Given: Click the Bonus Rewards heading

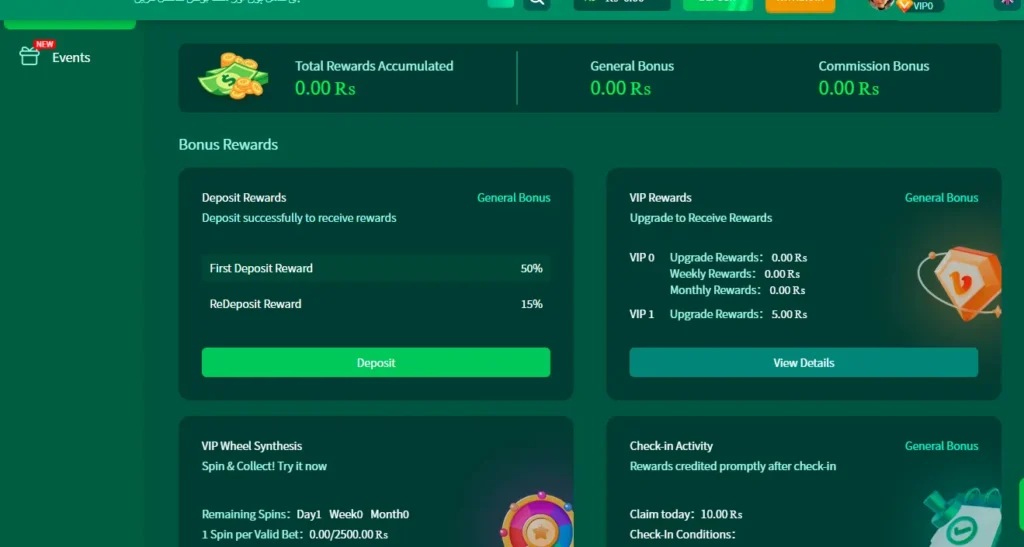Looking at the screenshot, I should tap(228, 144).
